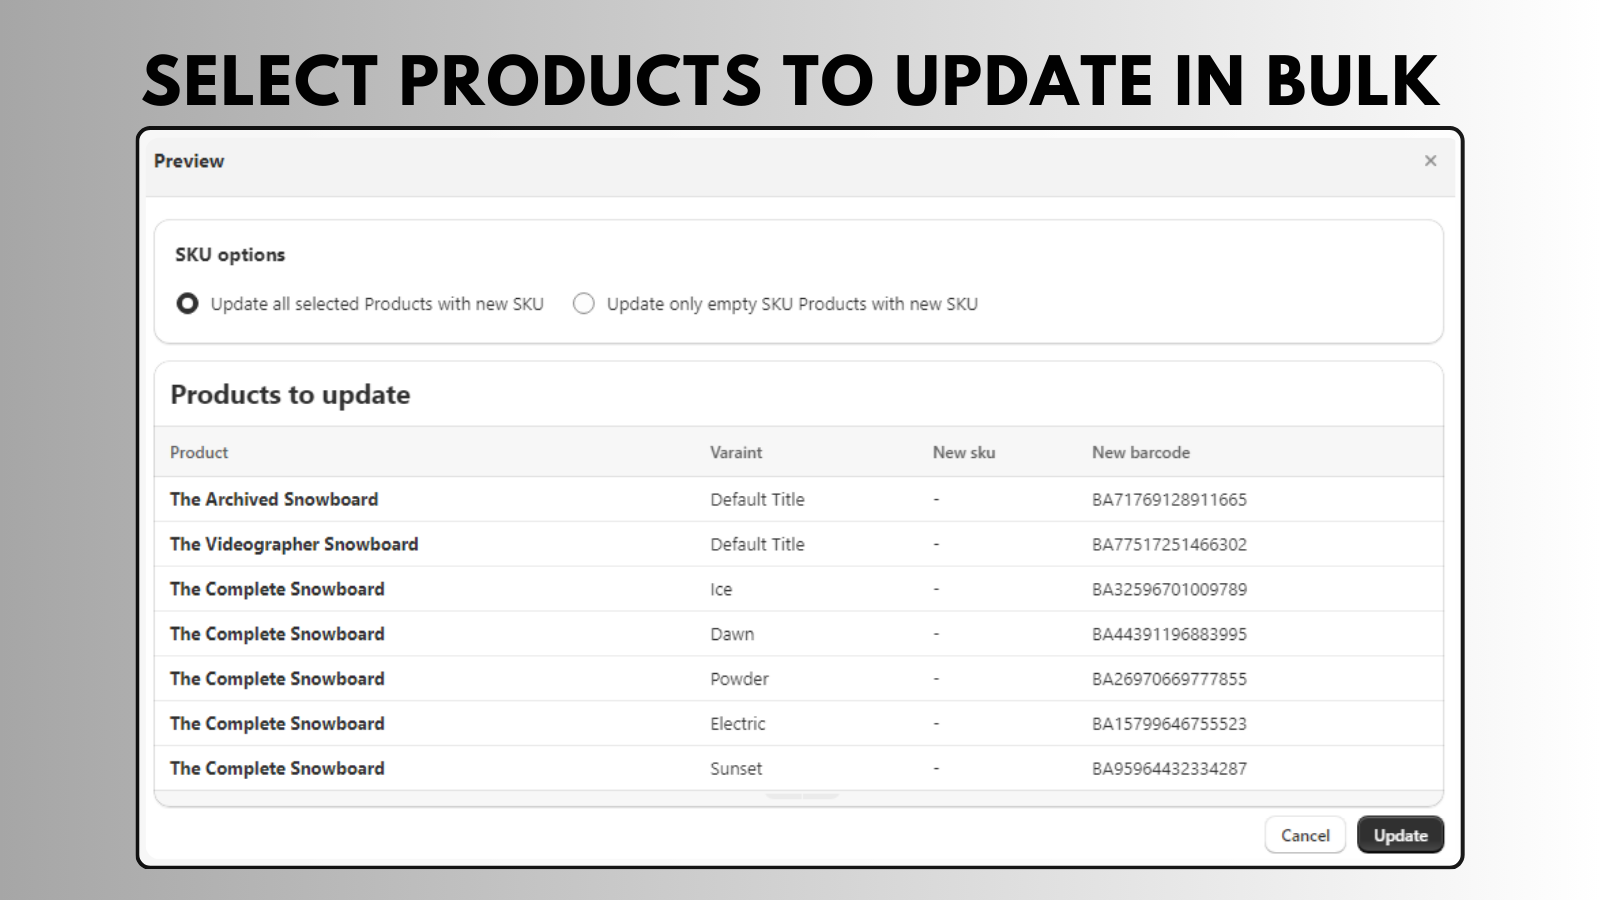Click the Powder variant row
Image resolution: width=1600 pixels, height=900 pixels.
click(739, 679)
